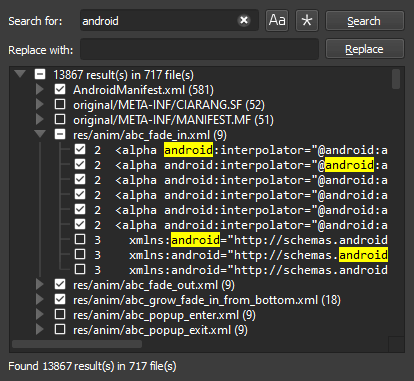Viewport: 414px width, 381px height.
Task: Focus the Search for input field
Action: click(x=169, y=20)
